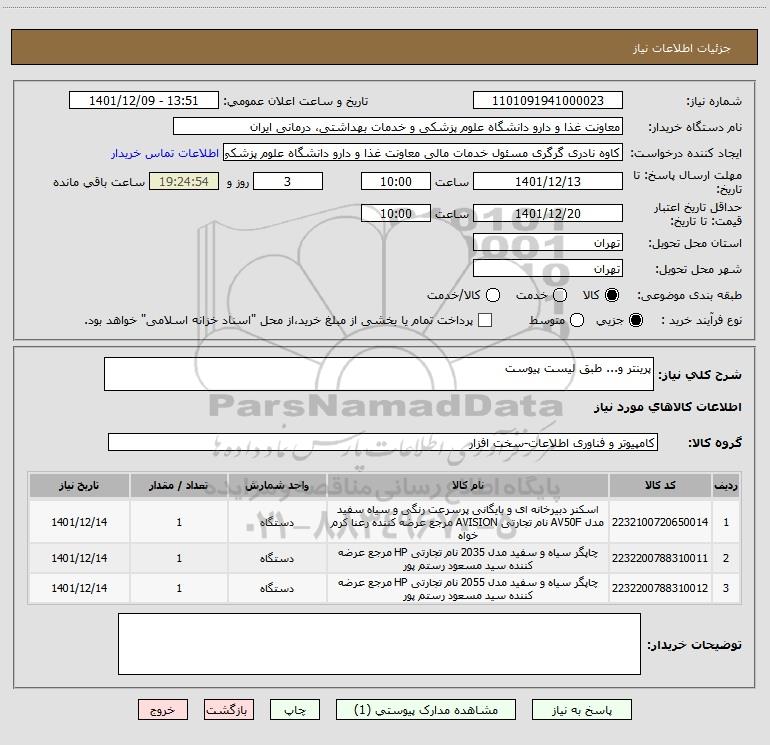Click the response deadline date 1401/12/13
This screenshot has width=770, height=745.
pyautogui.click(x=548, y=181)
